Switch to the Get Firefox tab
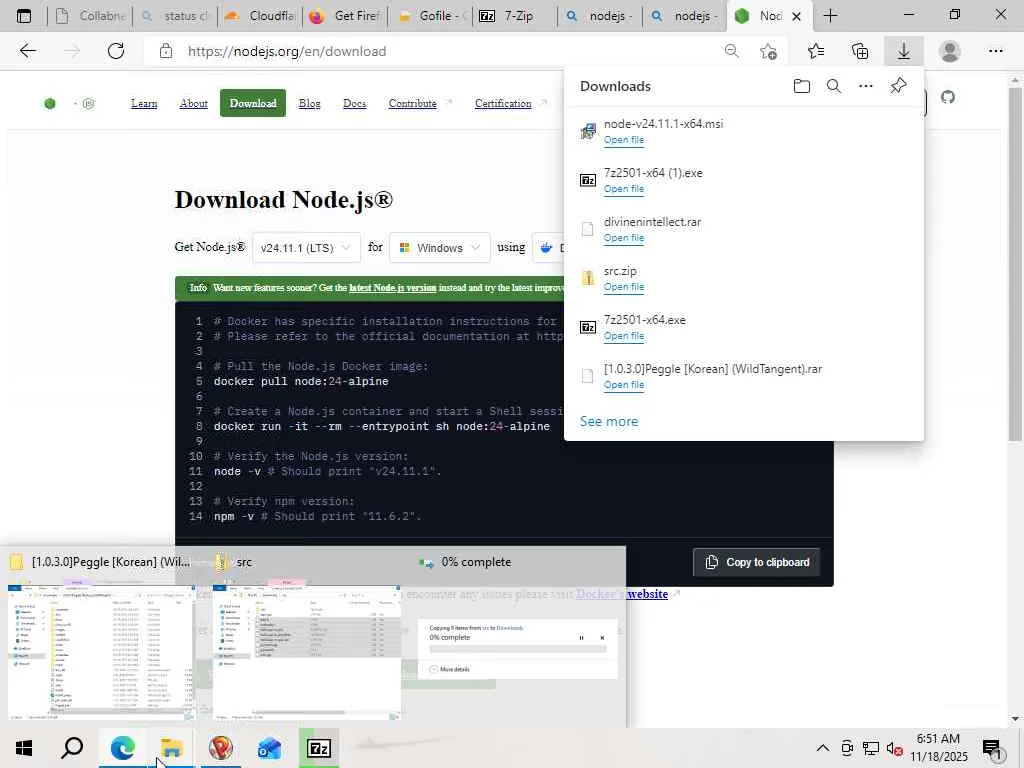 click(x=345, y=16)
